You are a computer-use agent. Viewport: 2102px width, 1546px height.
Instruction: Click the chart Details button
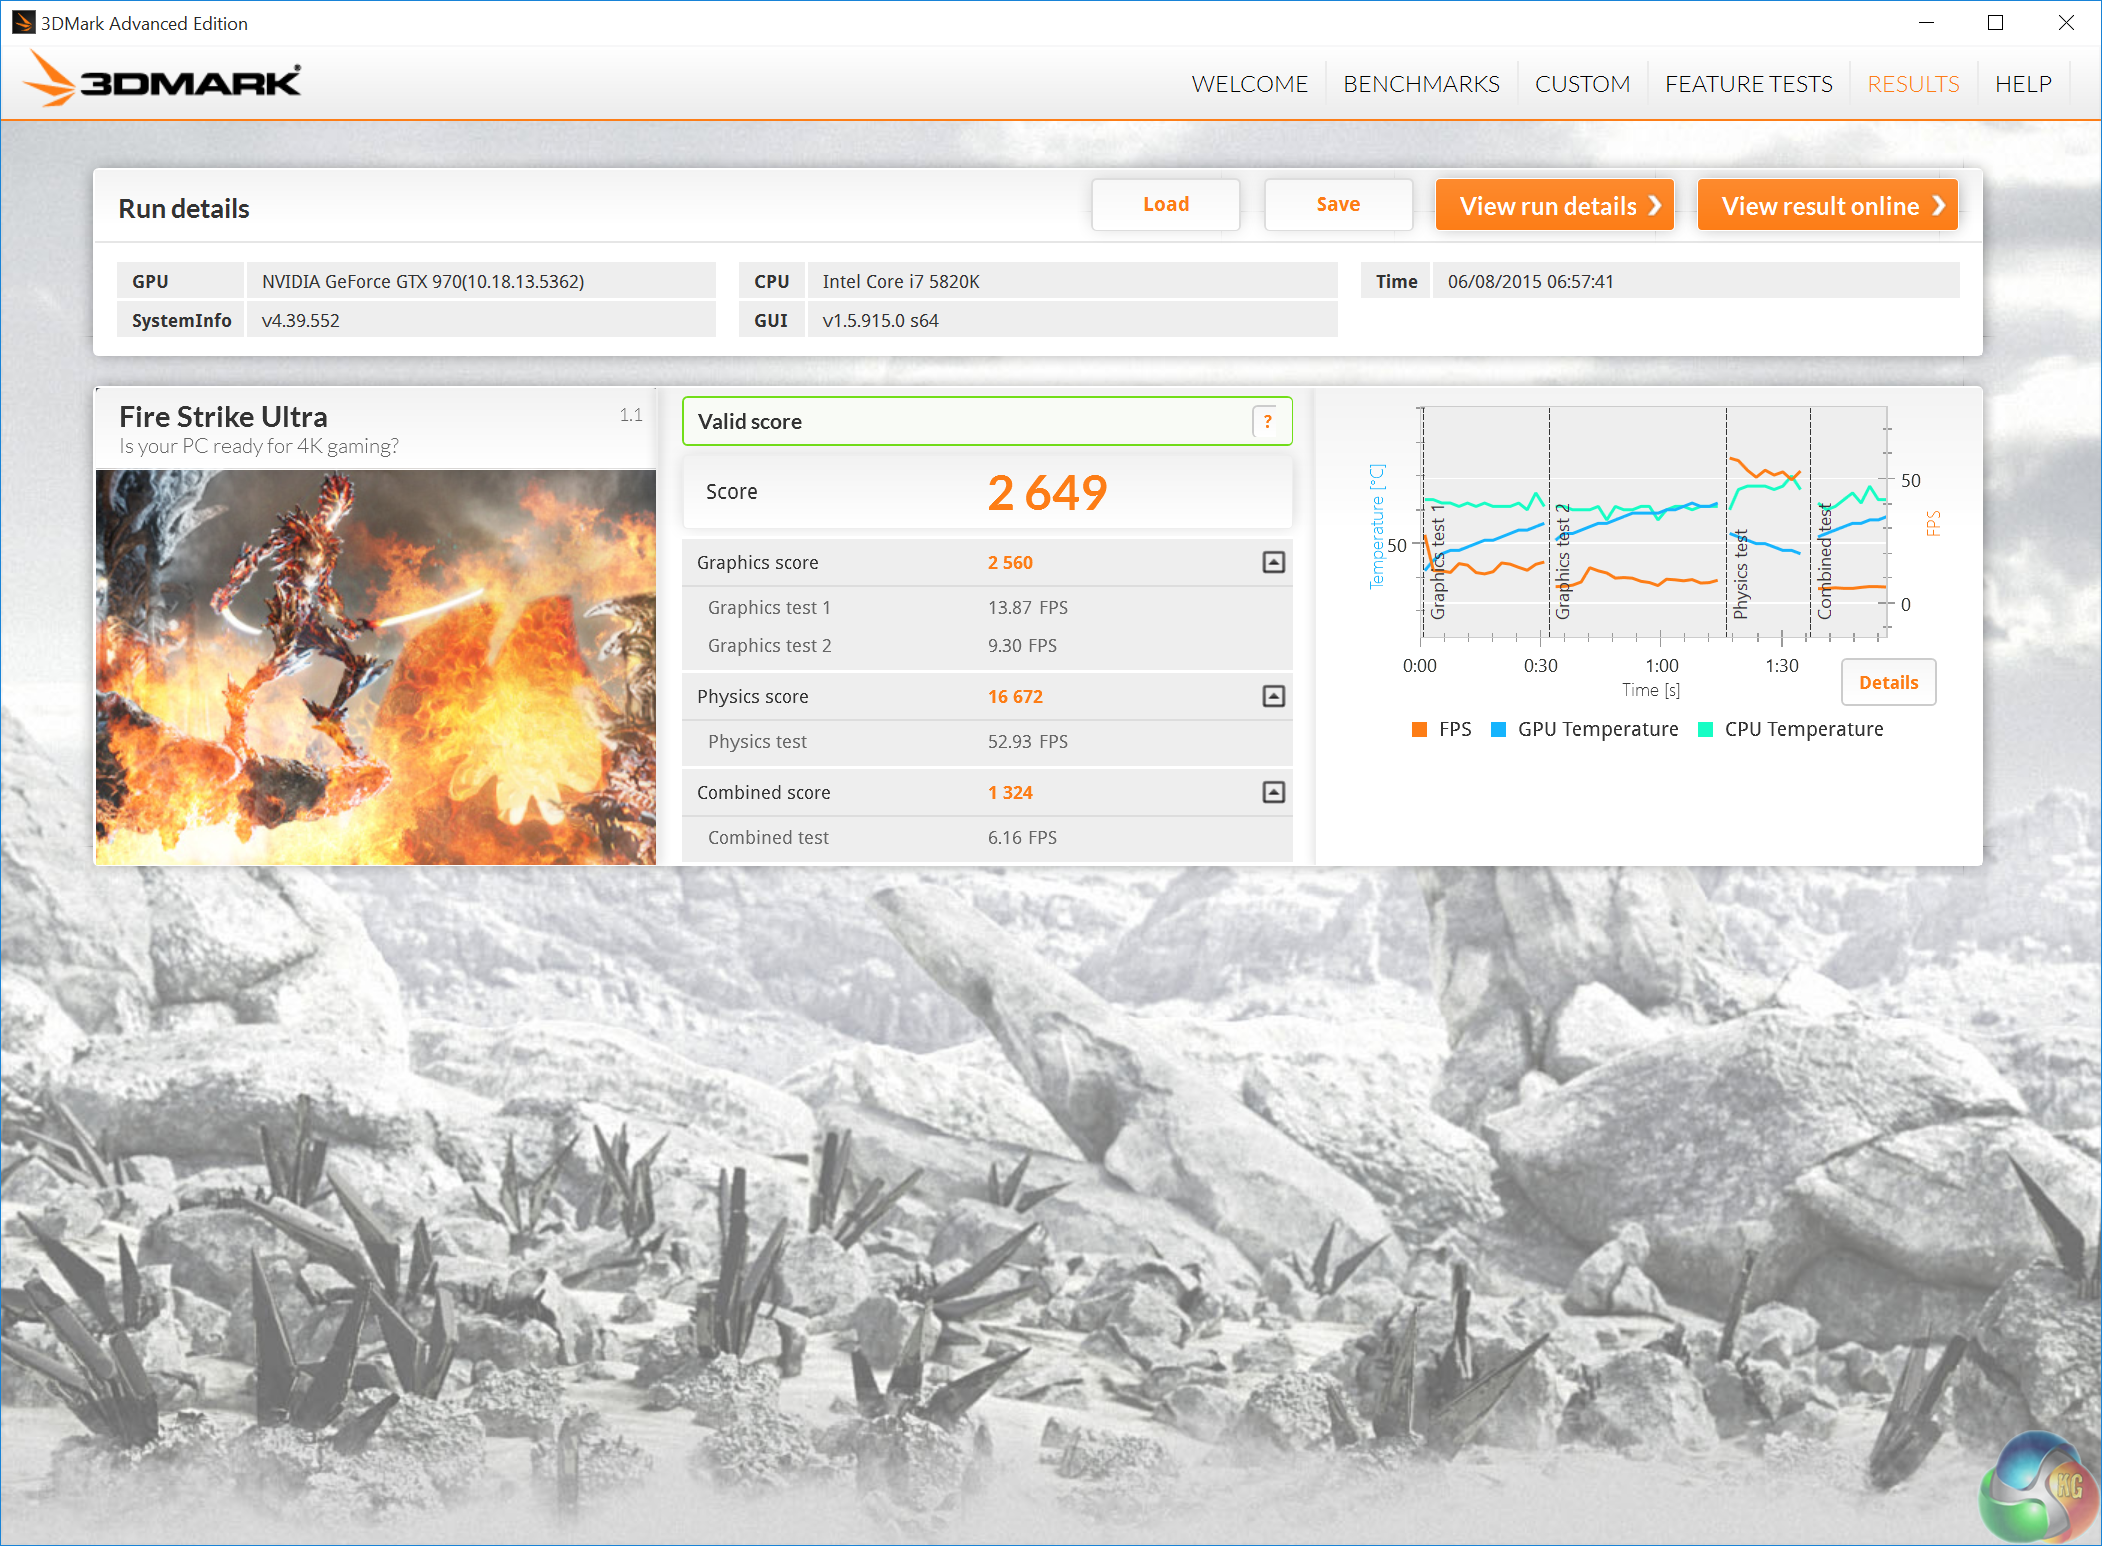(x=1887, y=683)
